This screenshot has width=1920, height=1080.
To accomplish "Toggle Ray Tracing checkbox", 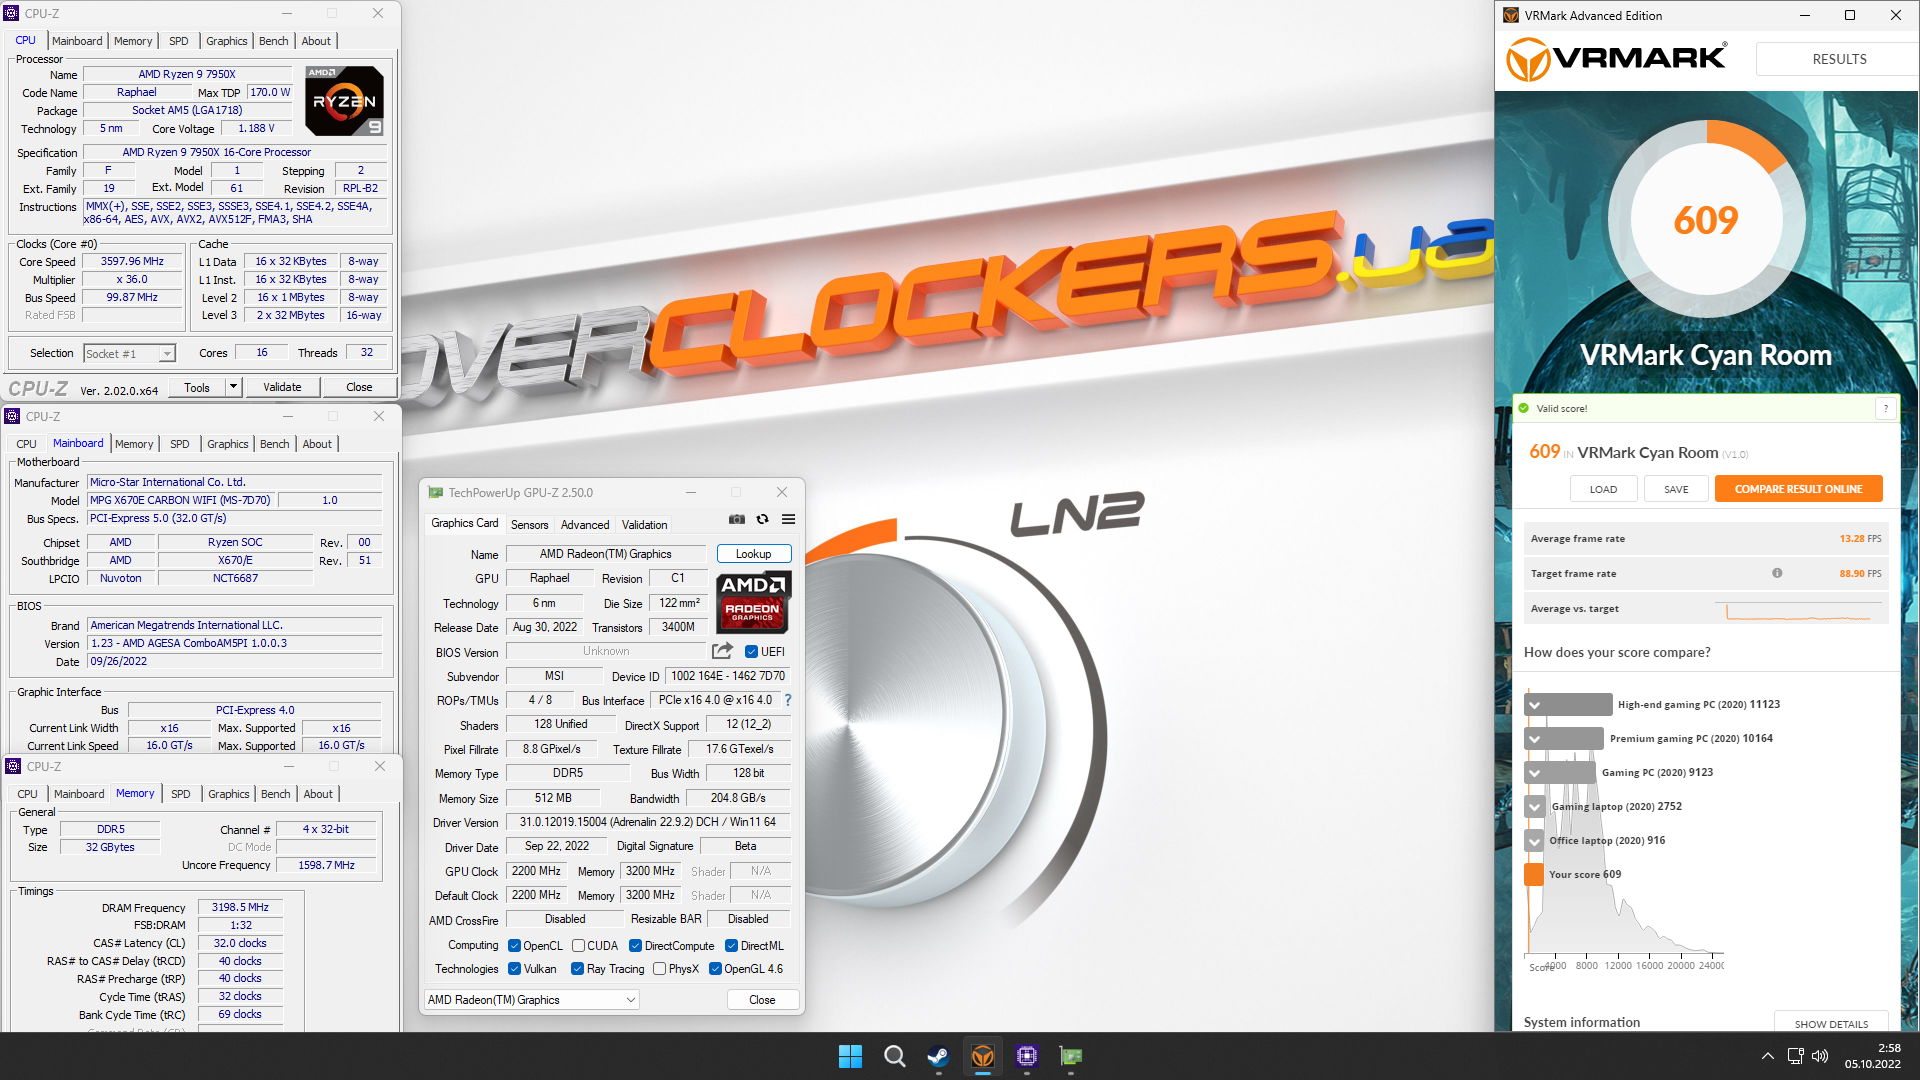I will (577, 969).
